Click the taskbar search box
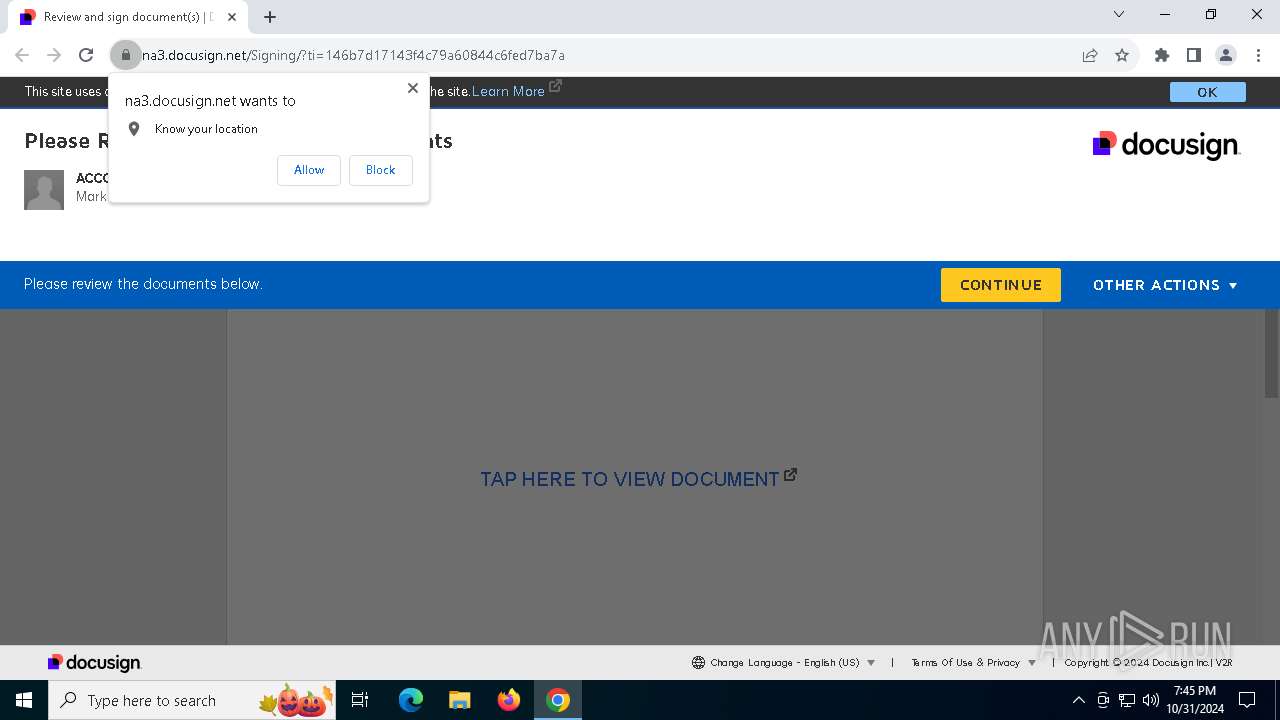Viewport: 1280px width, 720px height. pyautogui.click(x=192, y=700)
